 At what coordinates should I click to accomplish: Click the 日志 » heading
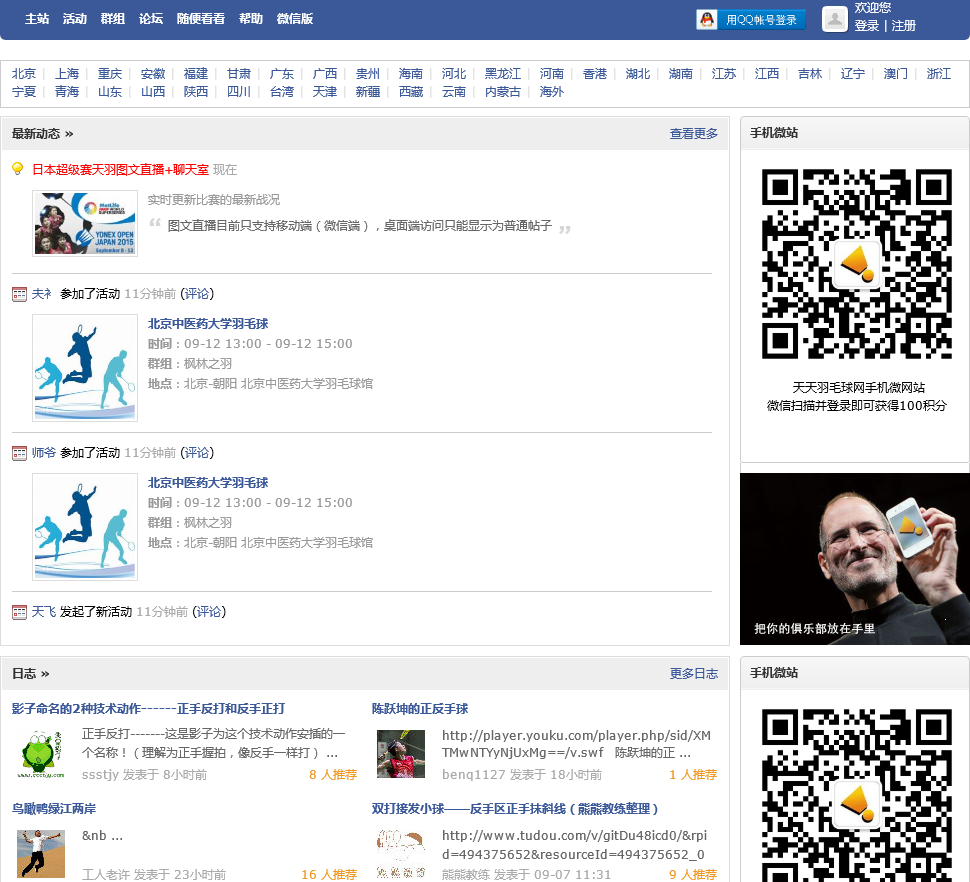31,674
